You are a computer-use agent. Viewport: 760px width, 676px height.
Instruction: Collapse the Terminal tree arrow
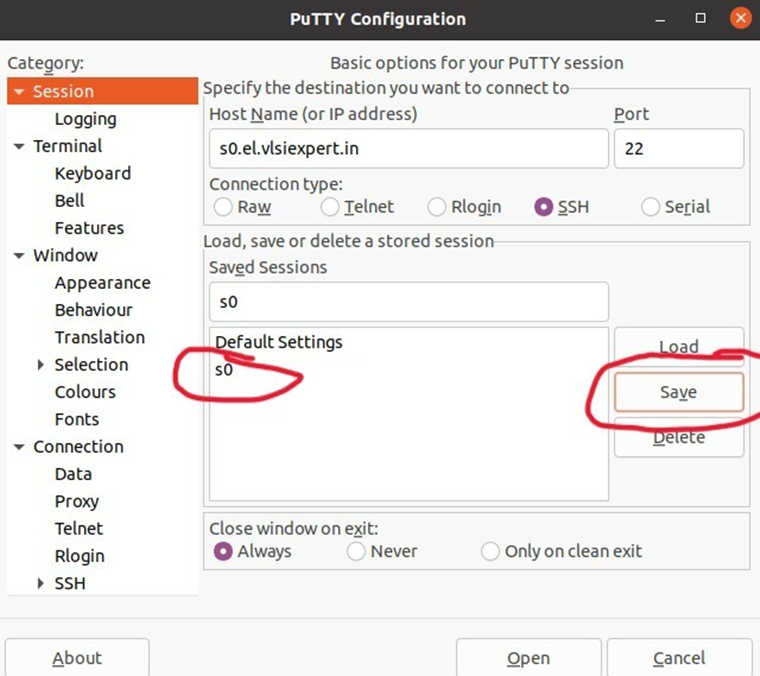click(19, 146)
